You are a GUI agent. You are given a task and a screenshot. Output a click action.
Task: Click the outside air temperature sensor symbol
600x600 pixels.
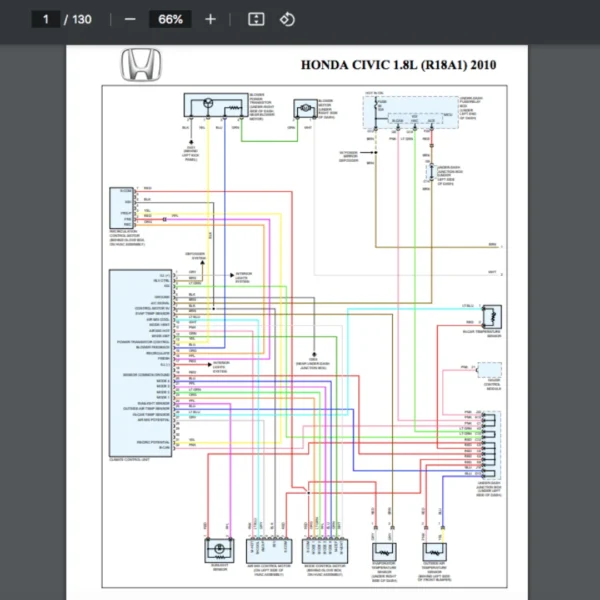tap(434, 550)
